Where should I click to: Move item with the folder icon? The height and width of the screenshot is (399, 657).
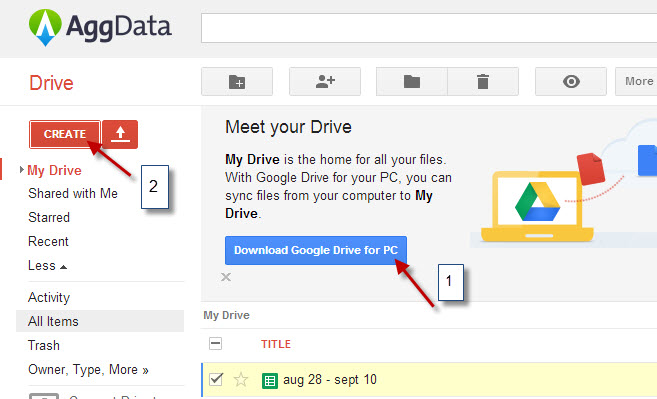coord(412,81)
